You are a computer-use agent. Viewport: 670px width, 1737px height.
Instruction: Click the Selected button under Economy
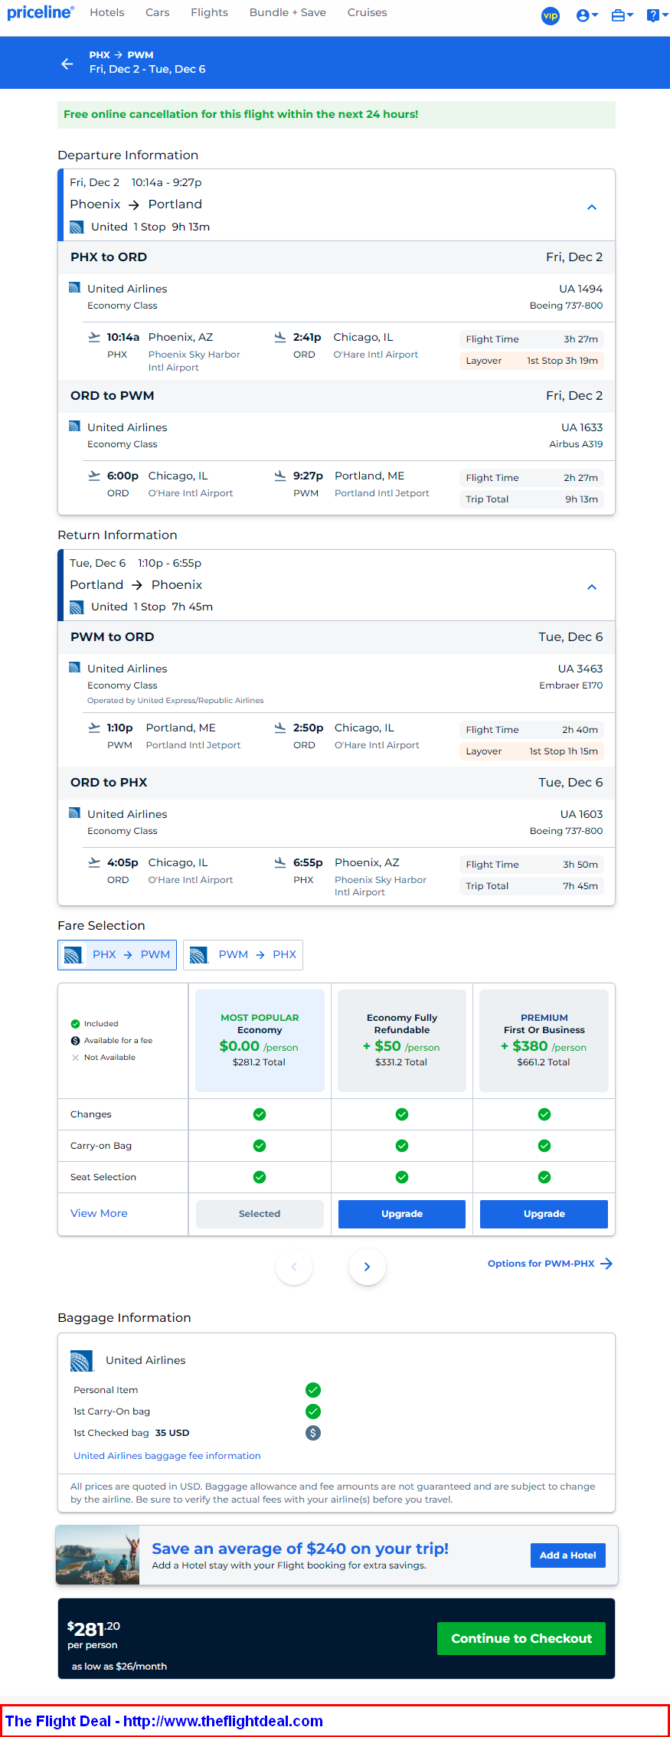[260, 1214]
